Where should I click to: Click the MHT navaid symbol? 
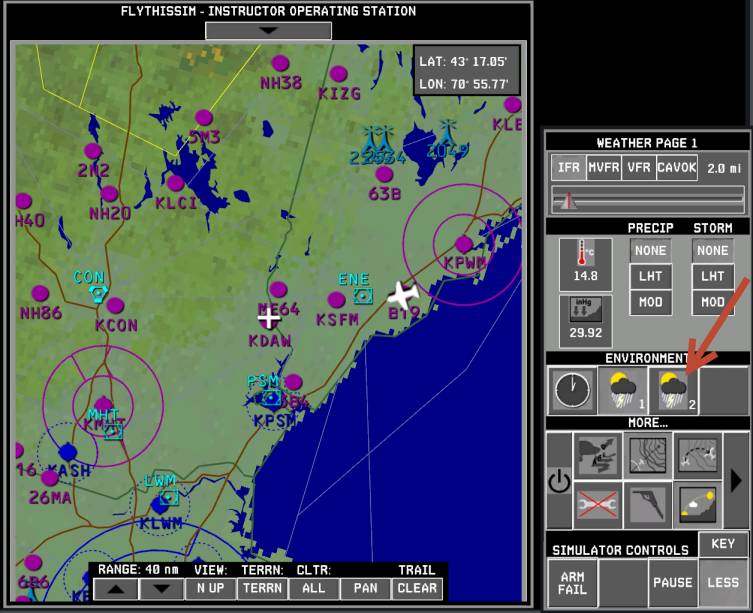click(113, 431)
